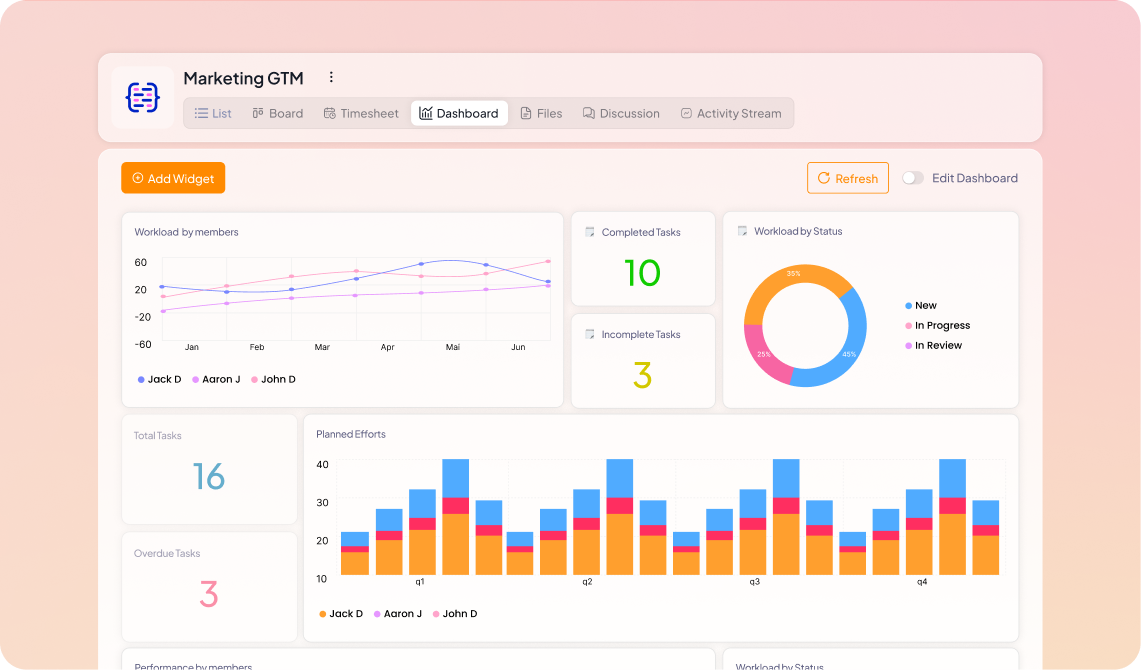This screenshot has width=1141, height=670.
Task: Toggle the In Review legend item
Action: coord(934,346)
